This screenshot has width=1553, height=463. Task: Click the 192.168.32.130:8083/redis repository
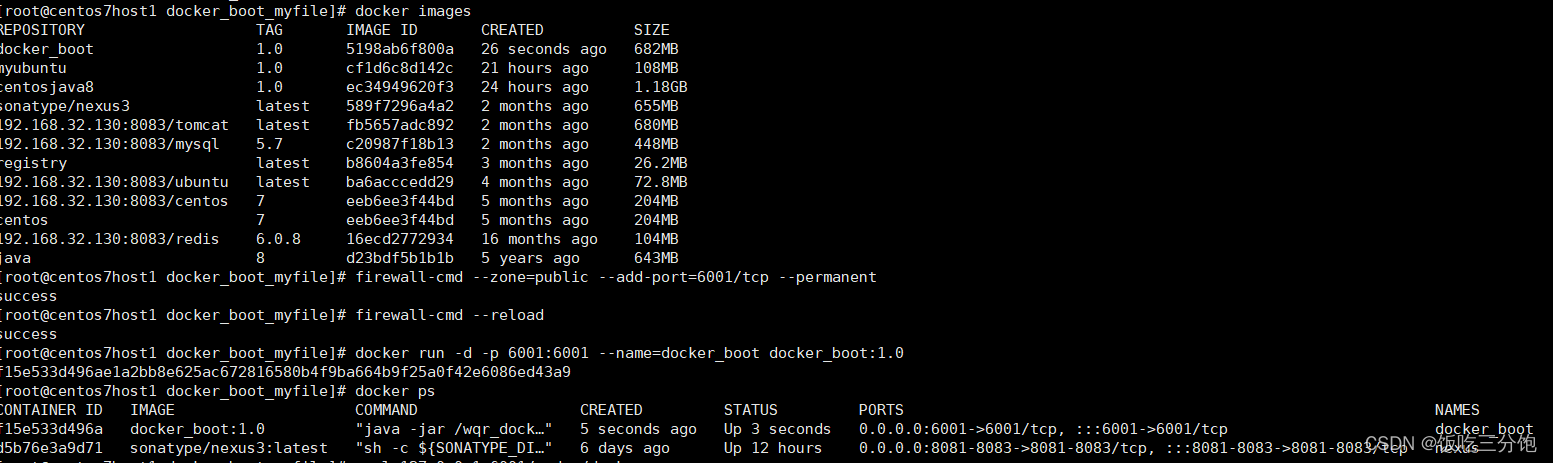tap(110, 239)
